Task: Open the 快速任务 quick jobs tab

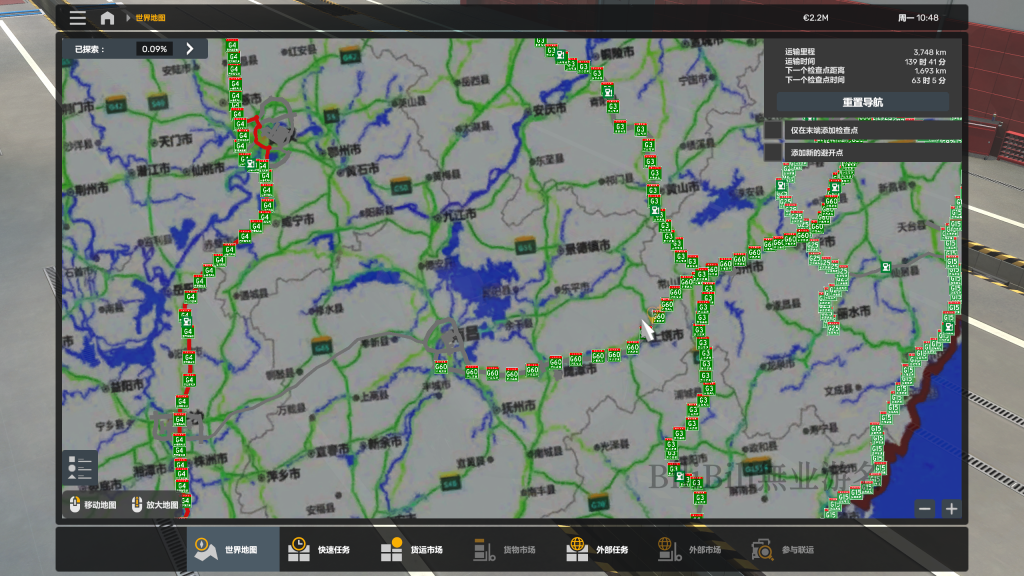Action: pyautogui.click(x=322, y=549)
